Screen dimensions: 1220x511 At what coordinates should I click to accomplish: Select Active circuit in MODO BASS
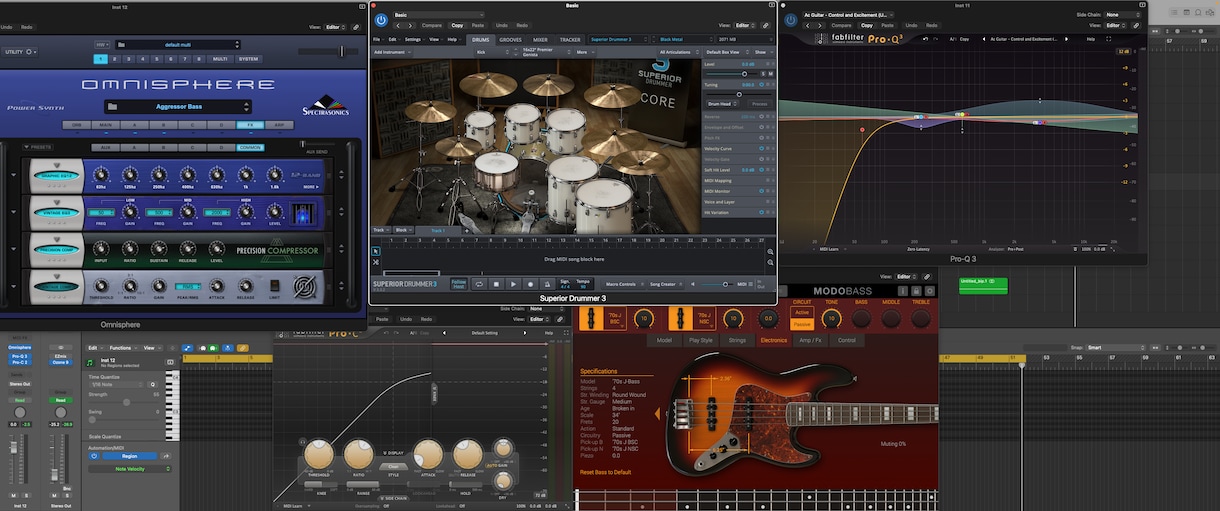[x=802, y=313]
